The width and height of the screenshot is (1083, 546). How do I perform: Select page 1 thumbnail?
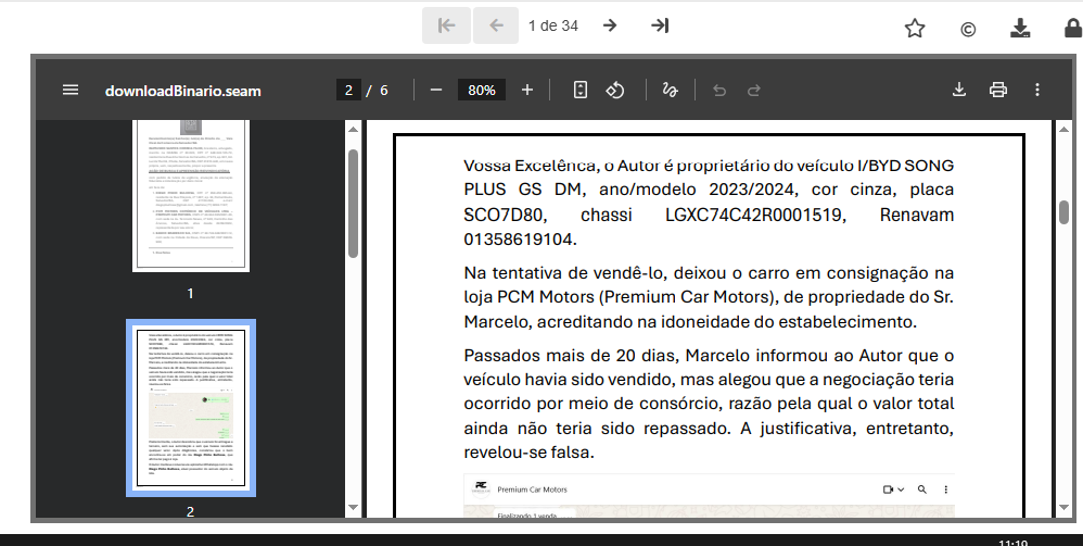(191, 195)
